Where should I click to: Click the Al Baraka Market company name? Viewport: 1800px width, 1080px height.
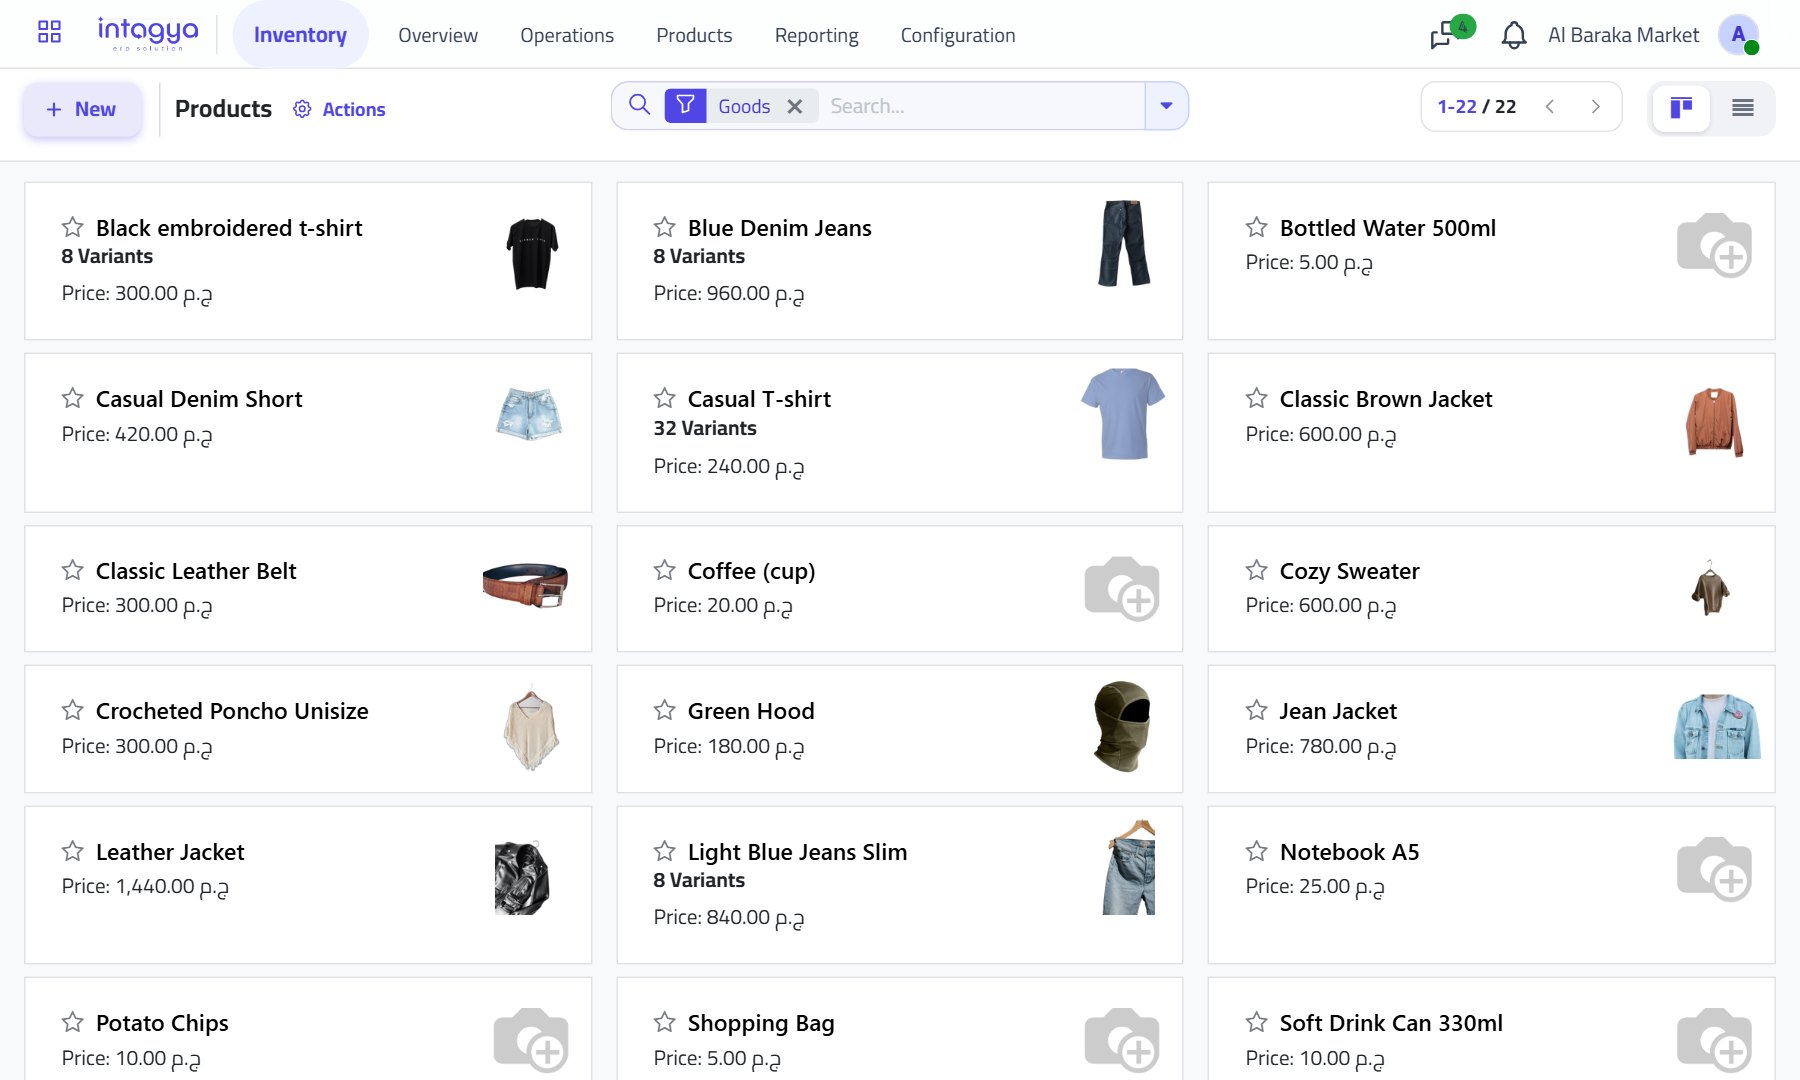(1623, 35)
